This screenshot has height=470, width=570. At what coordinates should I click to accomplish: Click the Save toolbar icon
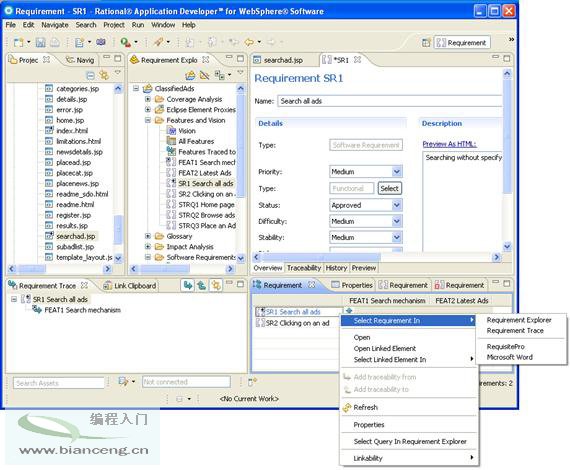40,43
